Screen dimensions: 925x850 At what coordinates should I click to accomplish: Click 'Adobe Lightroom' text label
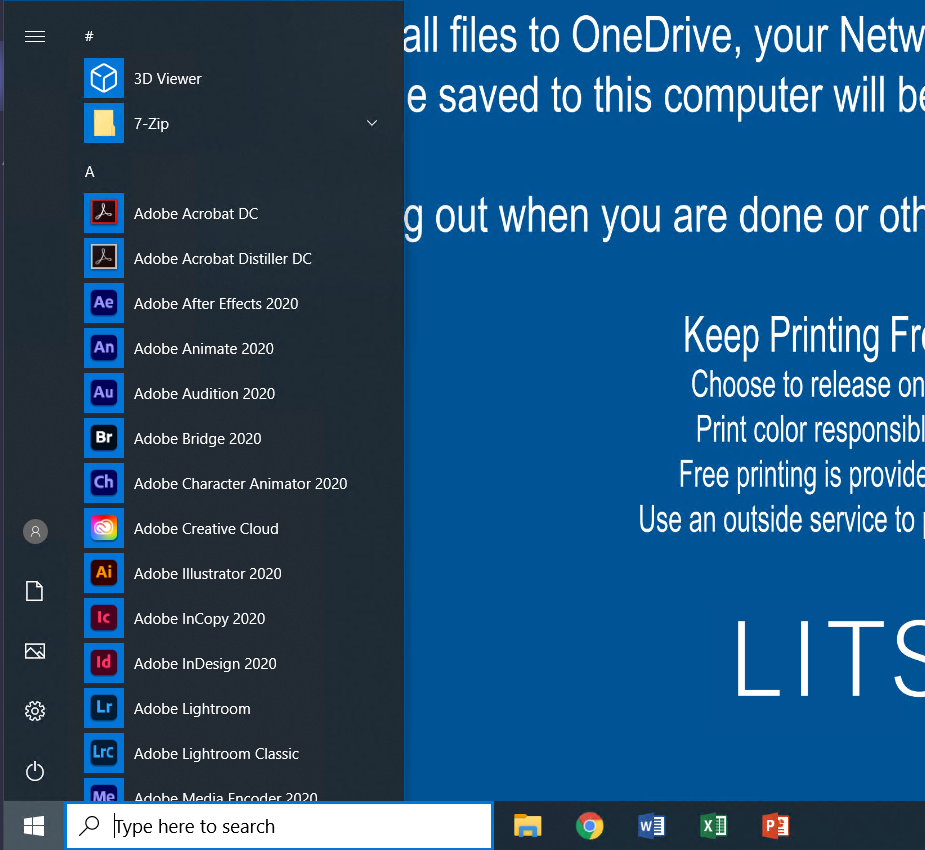(x=192, y=708)
